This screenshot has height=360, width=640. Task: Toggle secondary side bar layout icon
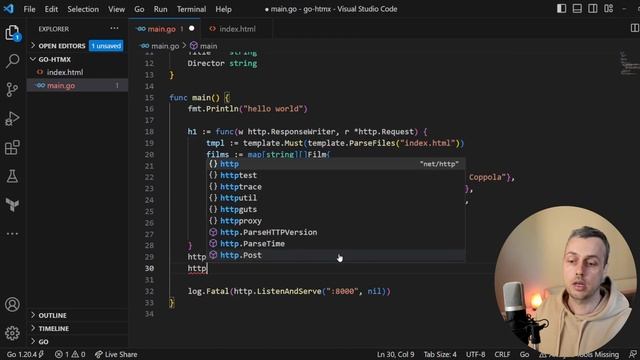click(x=593, y=9)
